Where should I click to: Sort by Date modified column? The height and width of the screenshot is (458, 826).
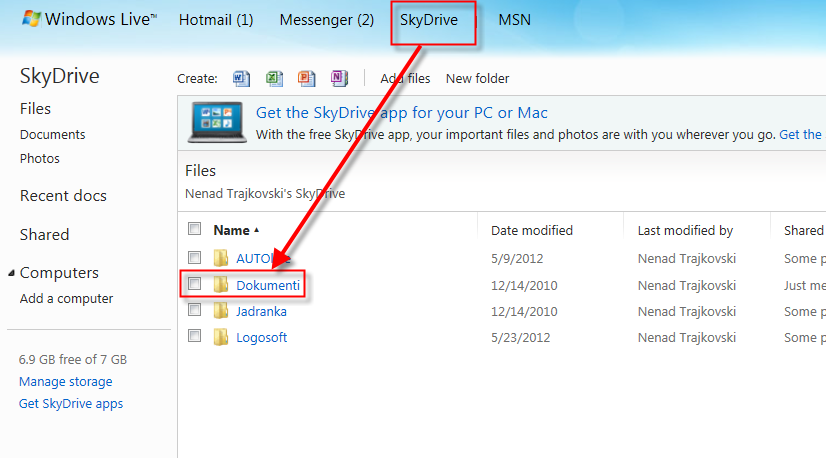532,230
